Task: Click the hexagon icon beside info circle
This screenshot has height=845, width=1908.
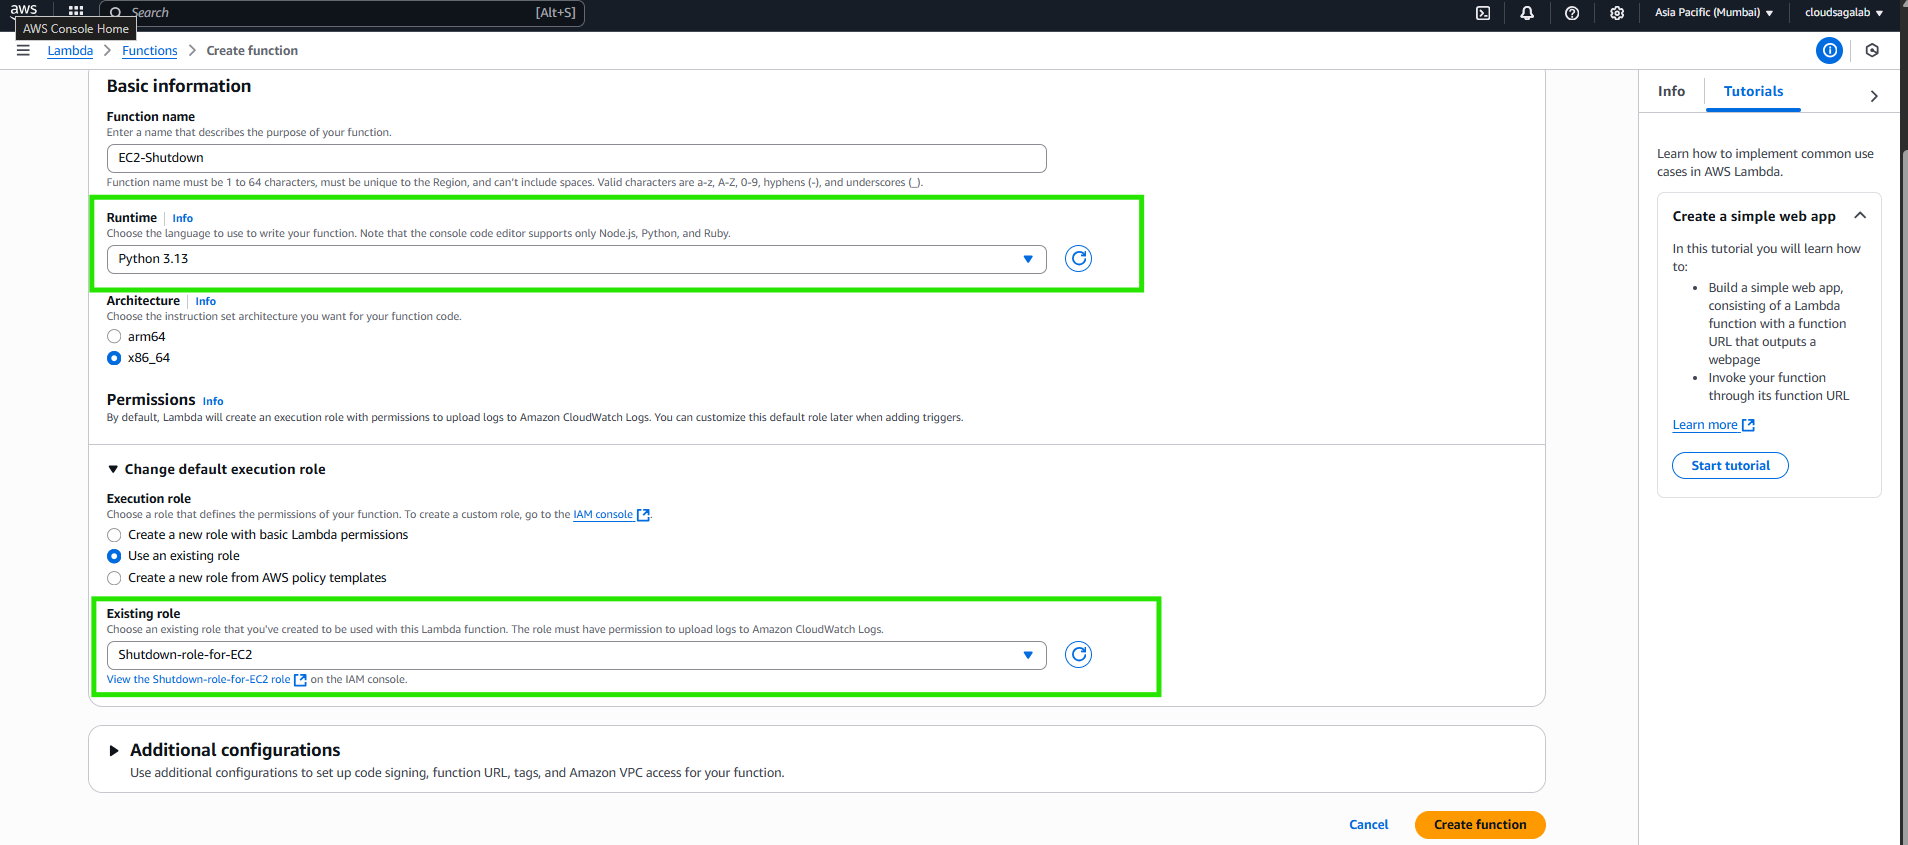Action: click(x=1872, y=50)
